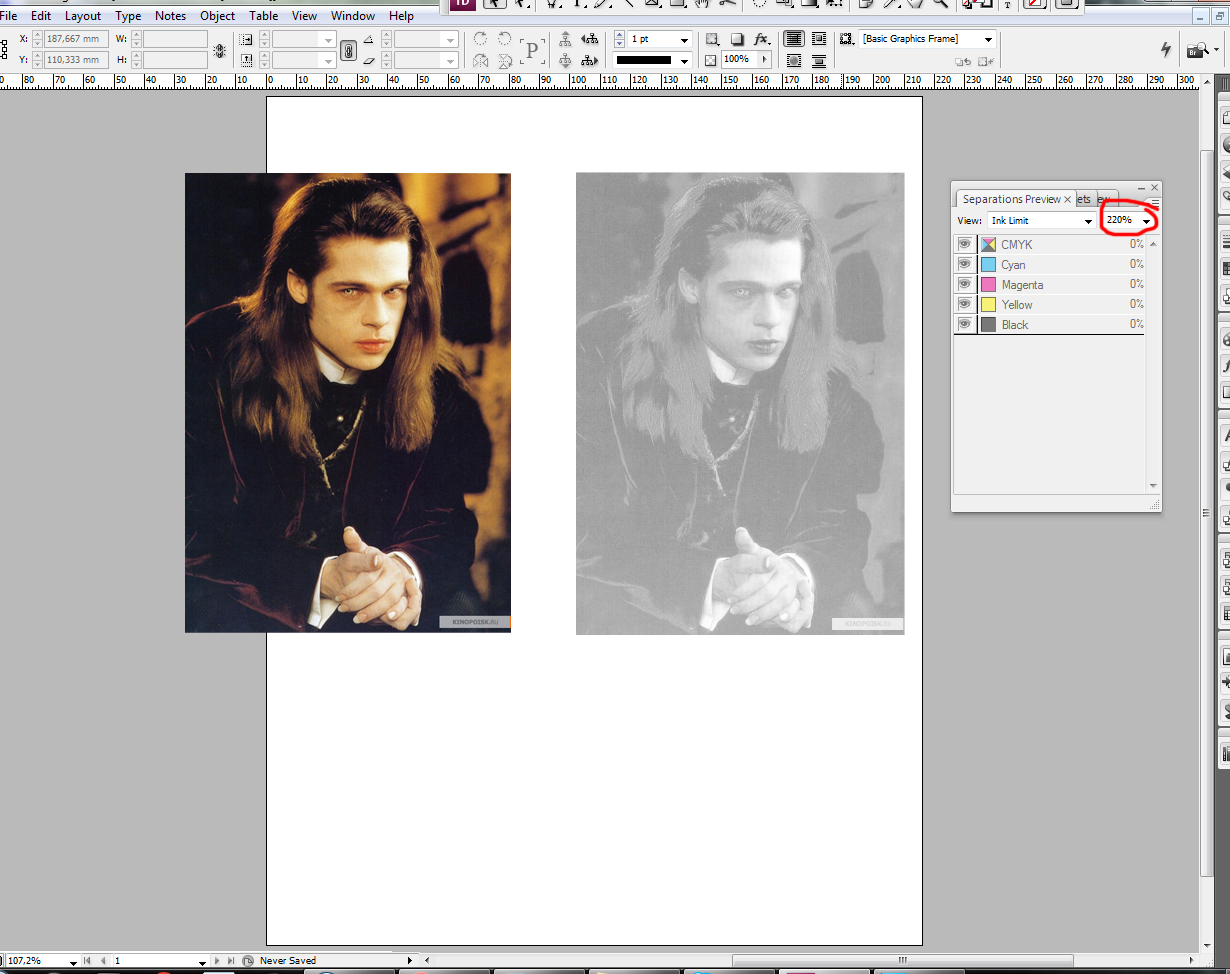Screen dimensions: 1230x974
Task: Open the Layout menu
Action: pyautogui.click(x=83, y=16)
